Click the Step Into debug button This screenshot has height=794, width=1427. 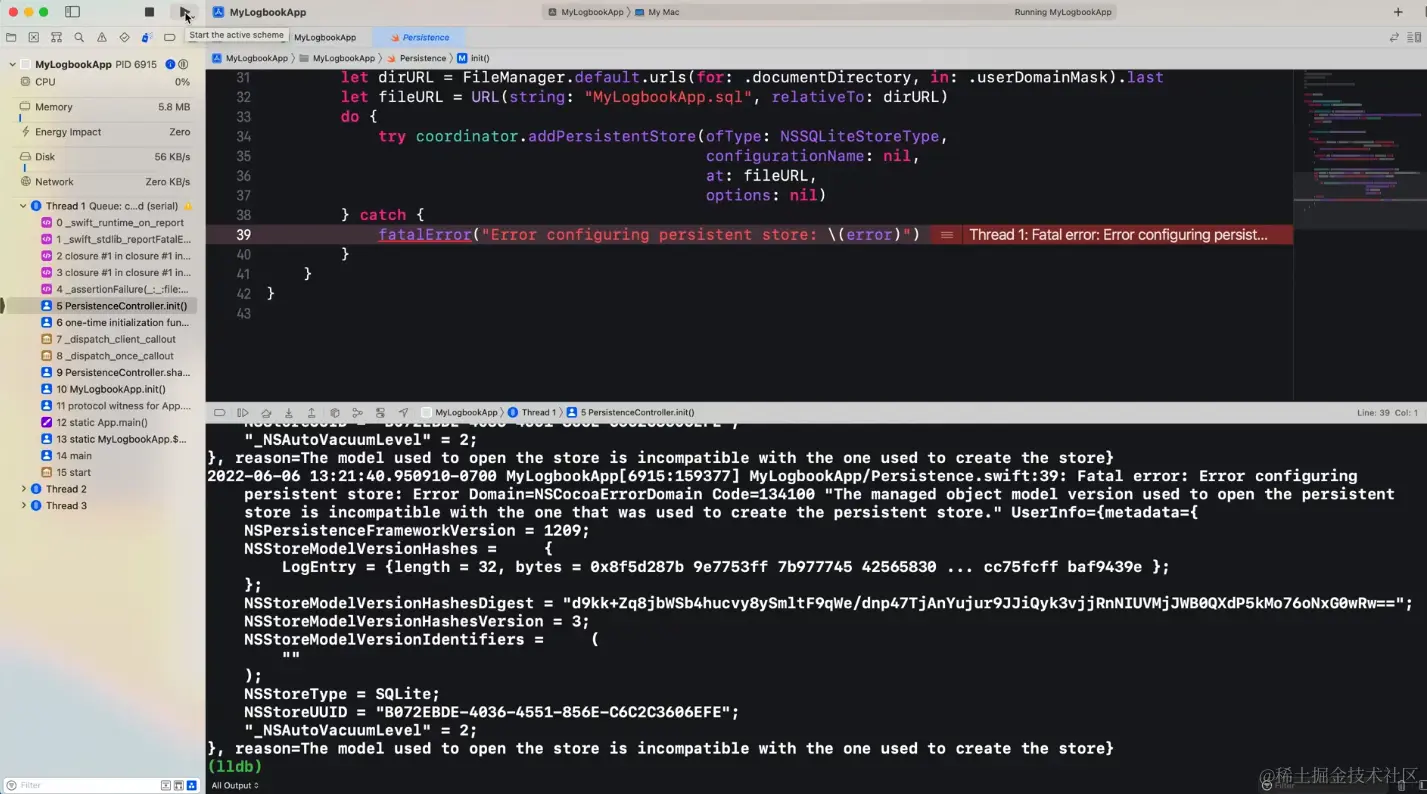[289, 412]
